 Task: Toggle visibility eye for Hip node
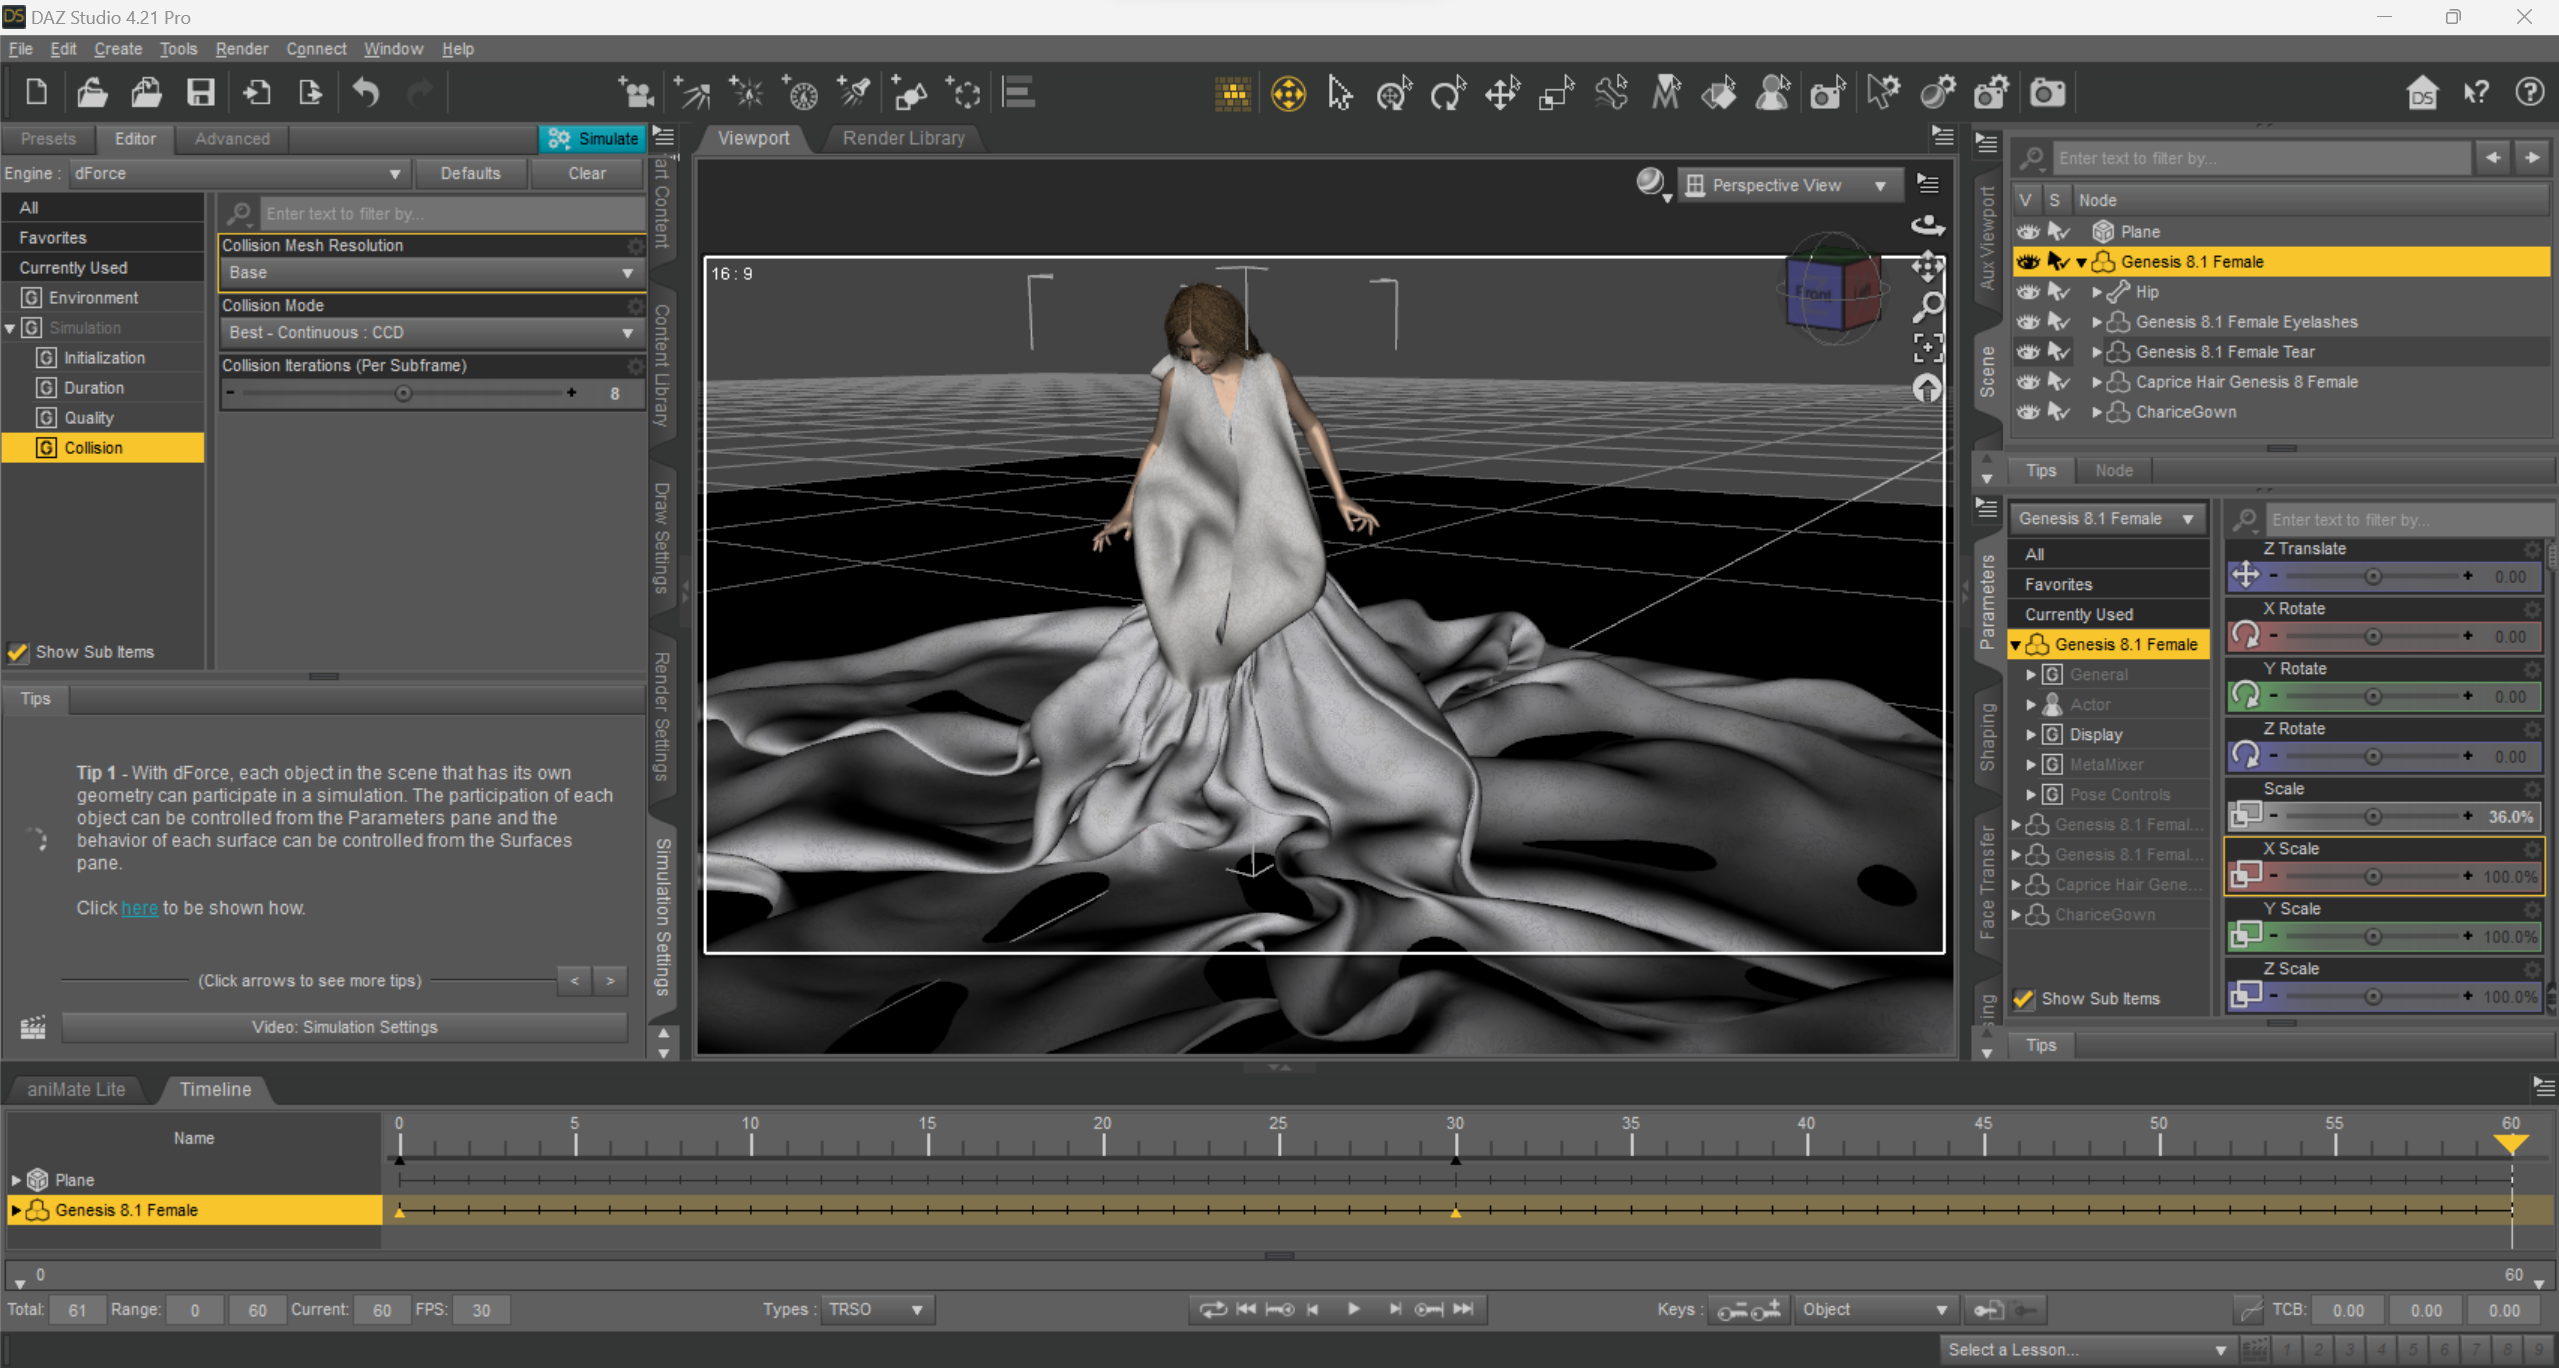[2027, 292]
